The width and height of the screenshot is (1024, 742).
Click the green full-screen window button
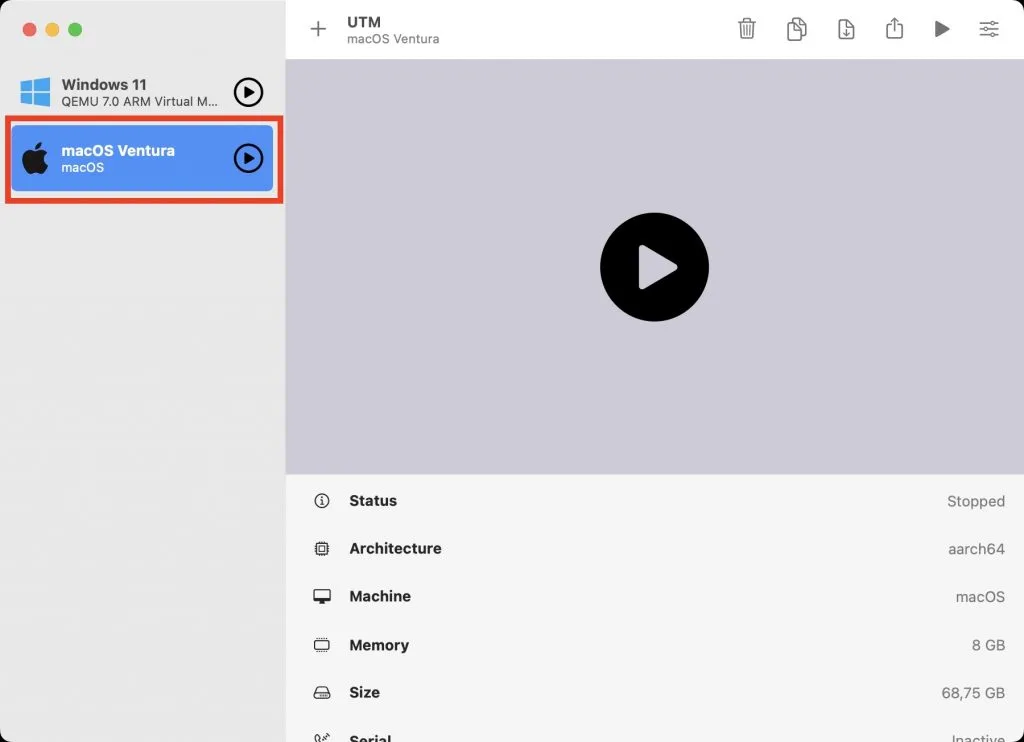(x=75, y=29)
